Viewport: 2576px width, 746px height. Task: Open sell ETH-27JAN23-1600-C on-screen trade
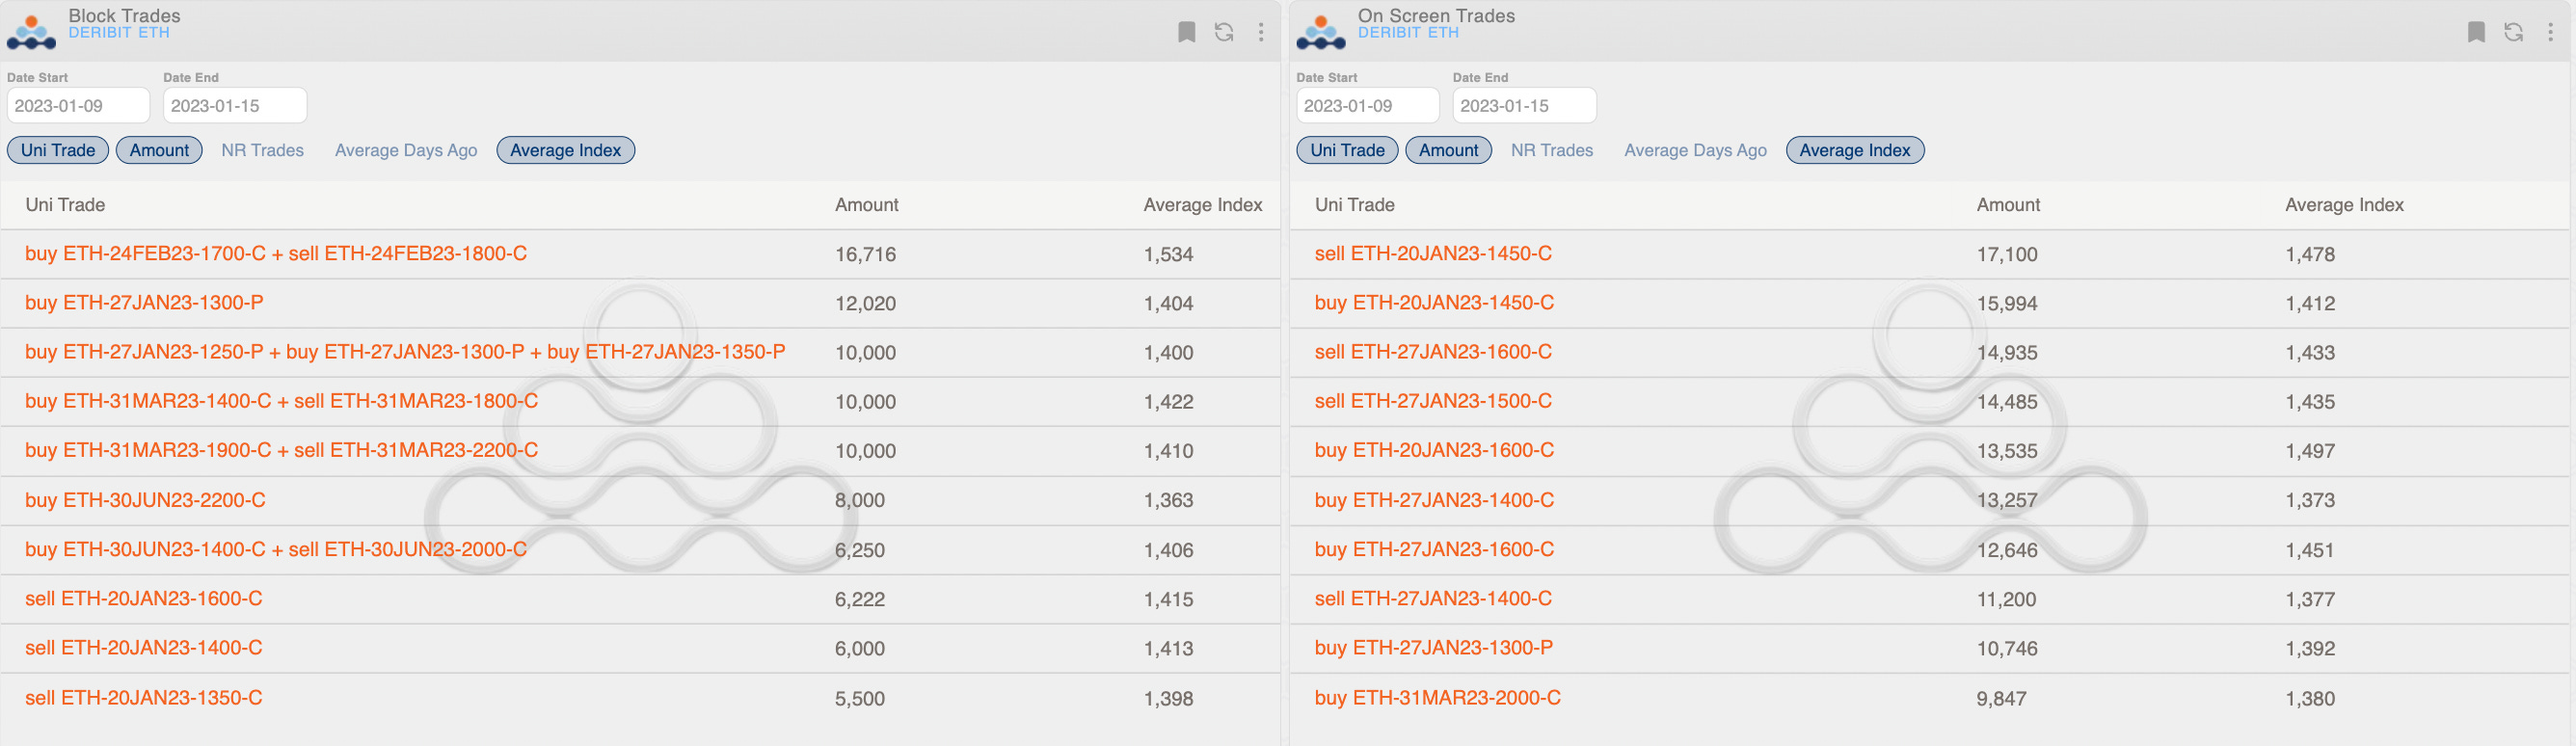(x=1433, y=352)
